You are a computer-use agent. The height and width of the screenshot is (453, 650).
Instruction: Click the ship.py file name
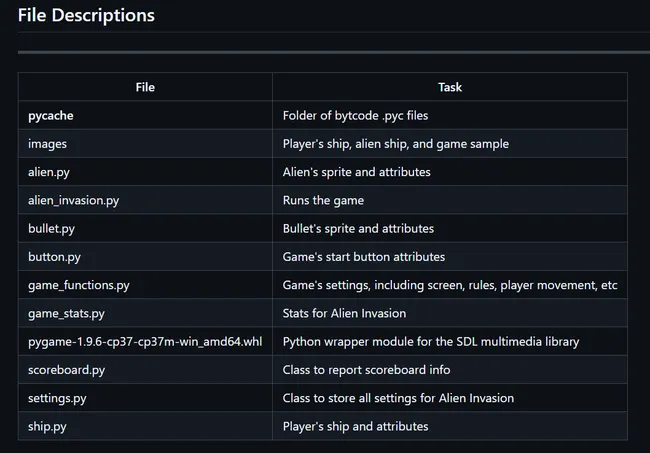coord(47,426)
